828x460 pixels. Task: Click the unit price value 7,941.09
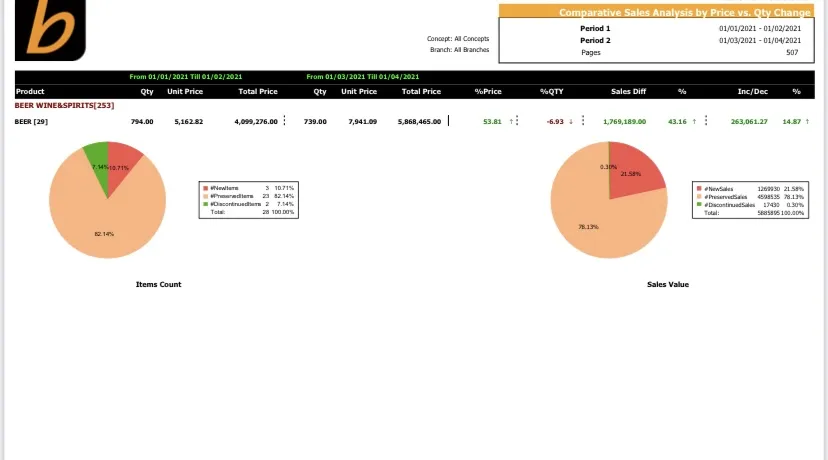point(363,121)
